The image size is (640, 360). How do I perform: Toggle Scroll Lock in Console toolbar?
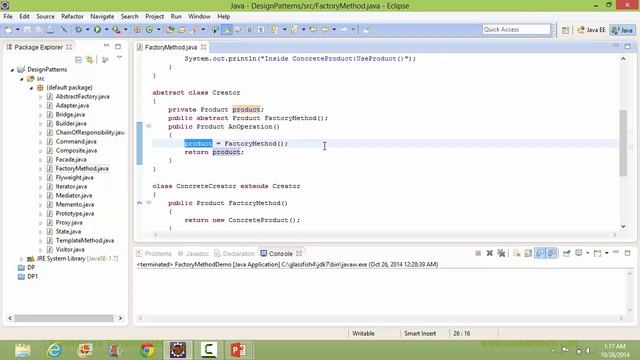[x=528, y=253]
